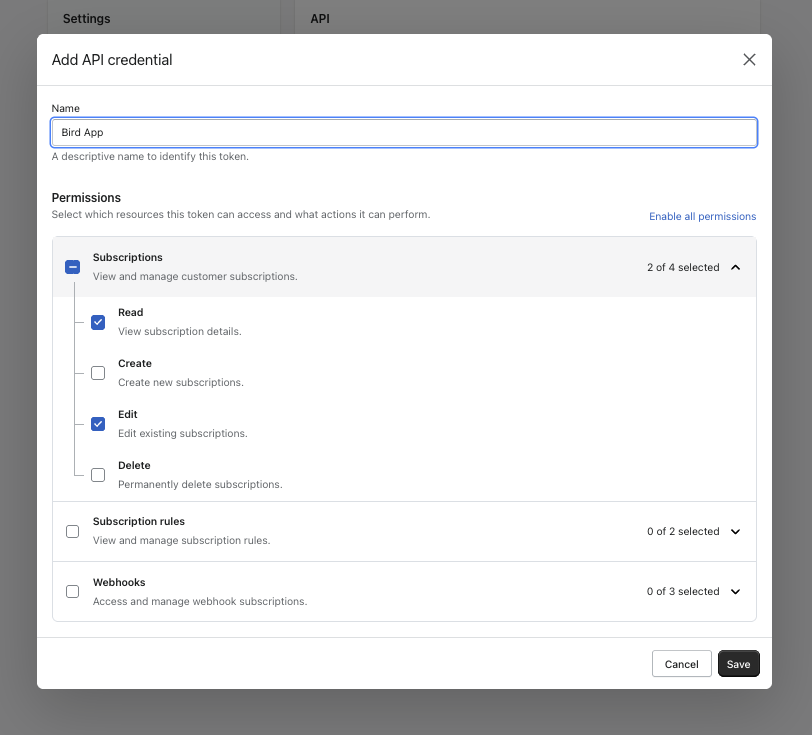This screenshot has height=735, width=812.
Task: Check the Subscription rules checkbox
Action: click(72, 531)
